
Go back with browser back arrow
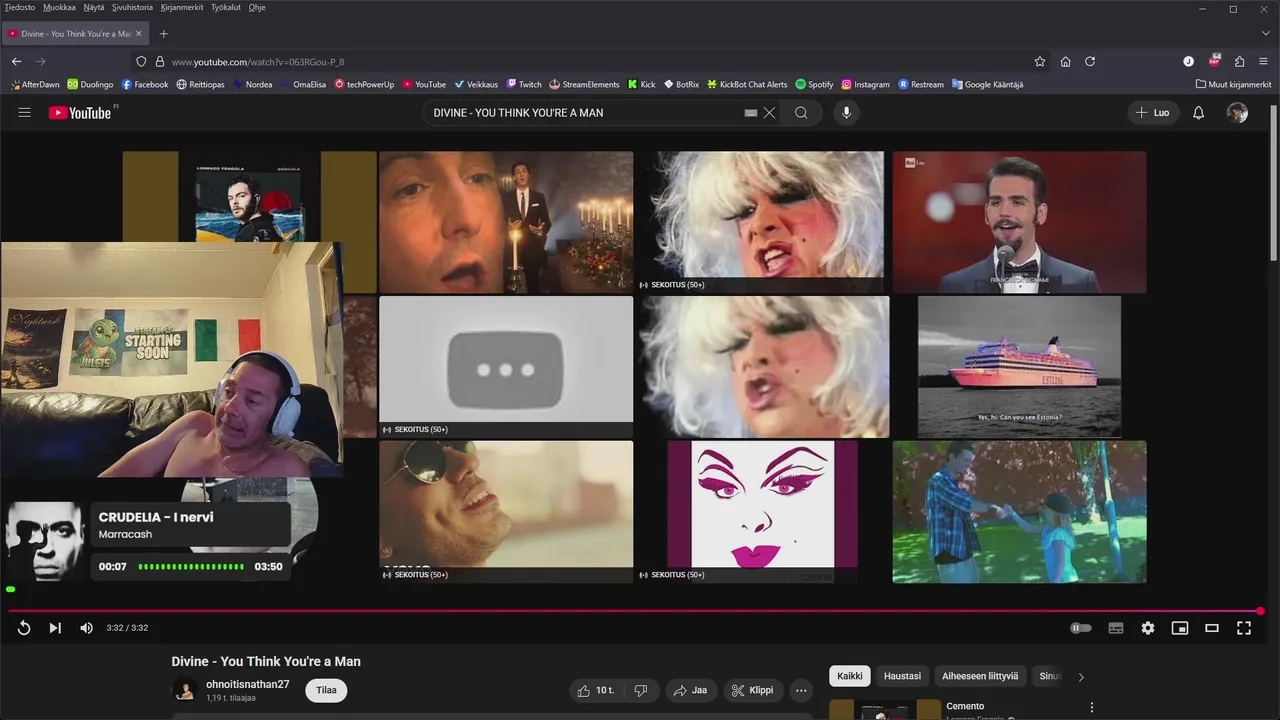[16, 61]
